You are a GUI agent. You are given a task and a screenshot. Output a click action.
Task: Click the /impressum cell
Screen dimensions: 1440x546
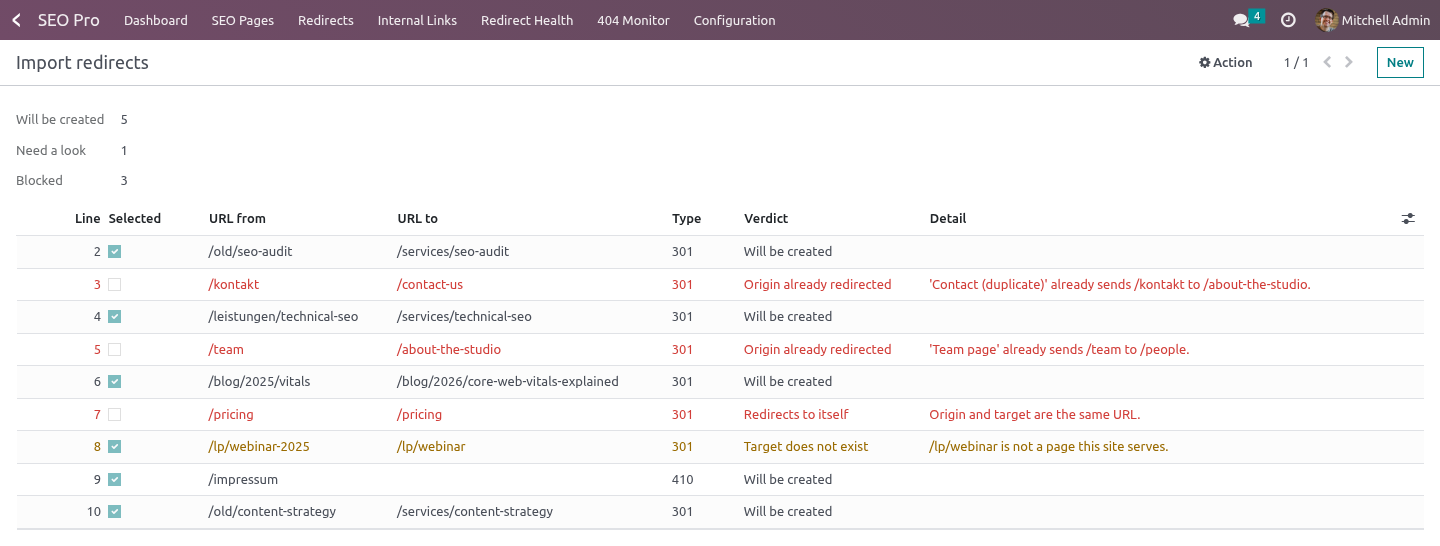[x=243, y=480]
